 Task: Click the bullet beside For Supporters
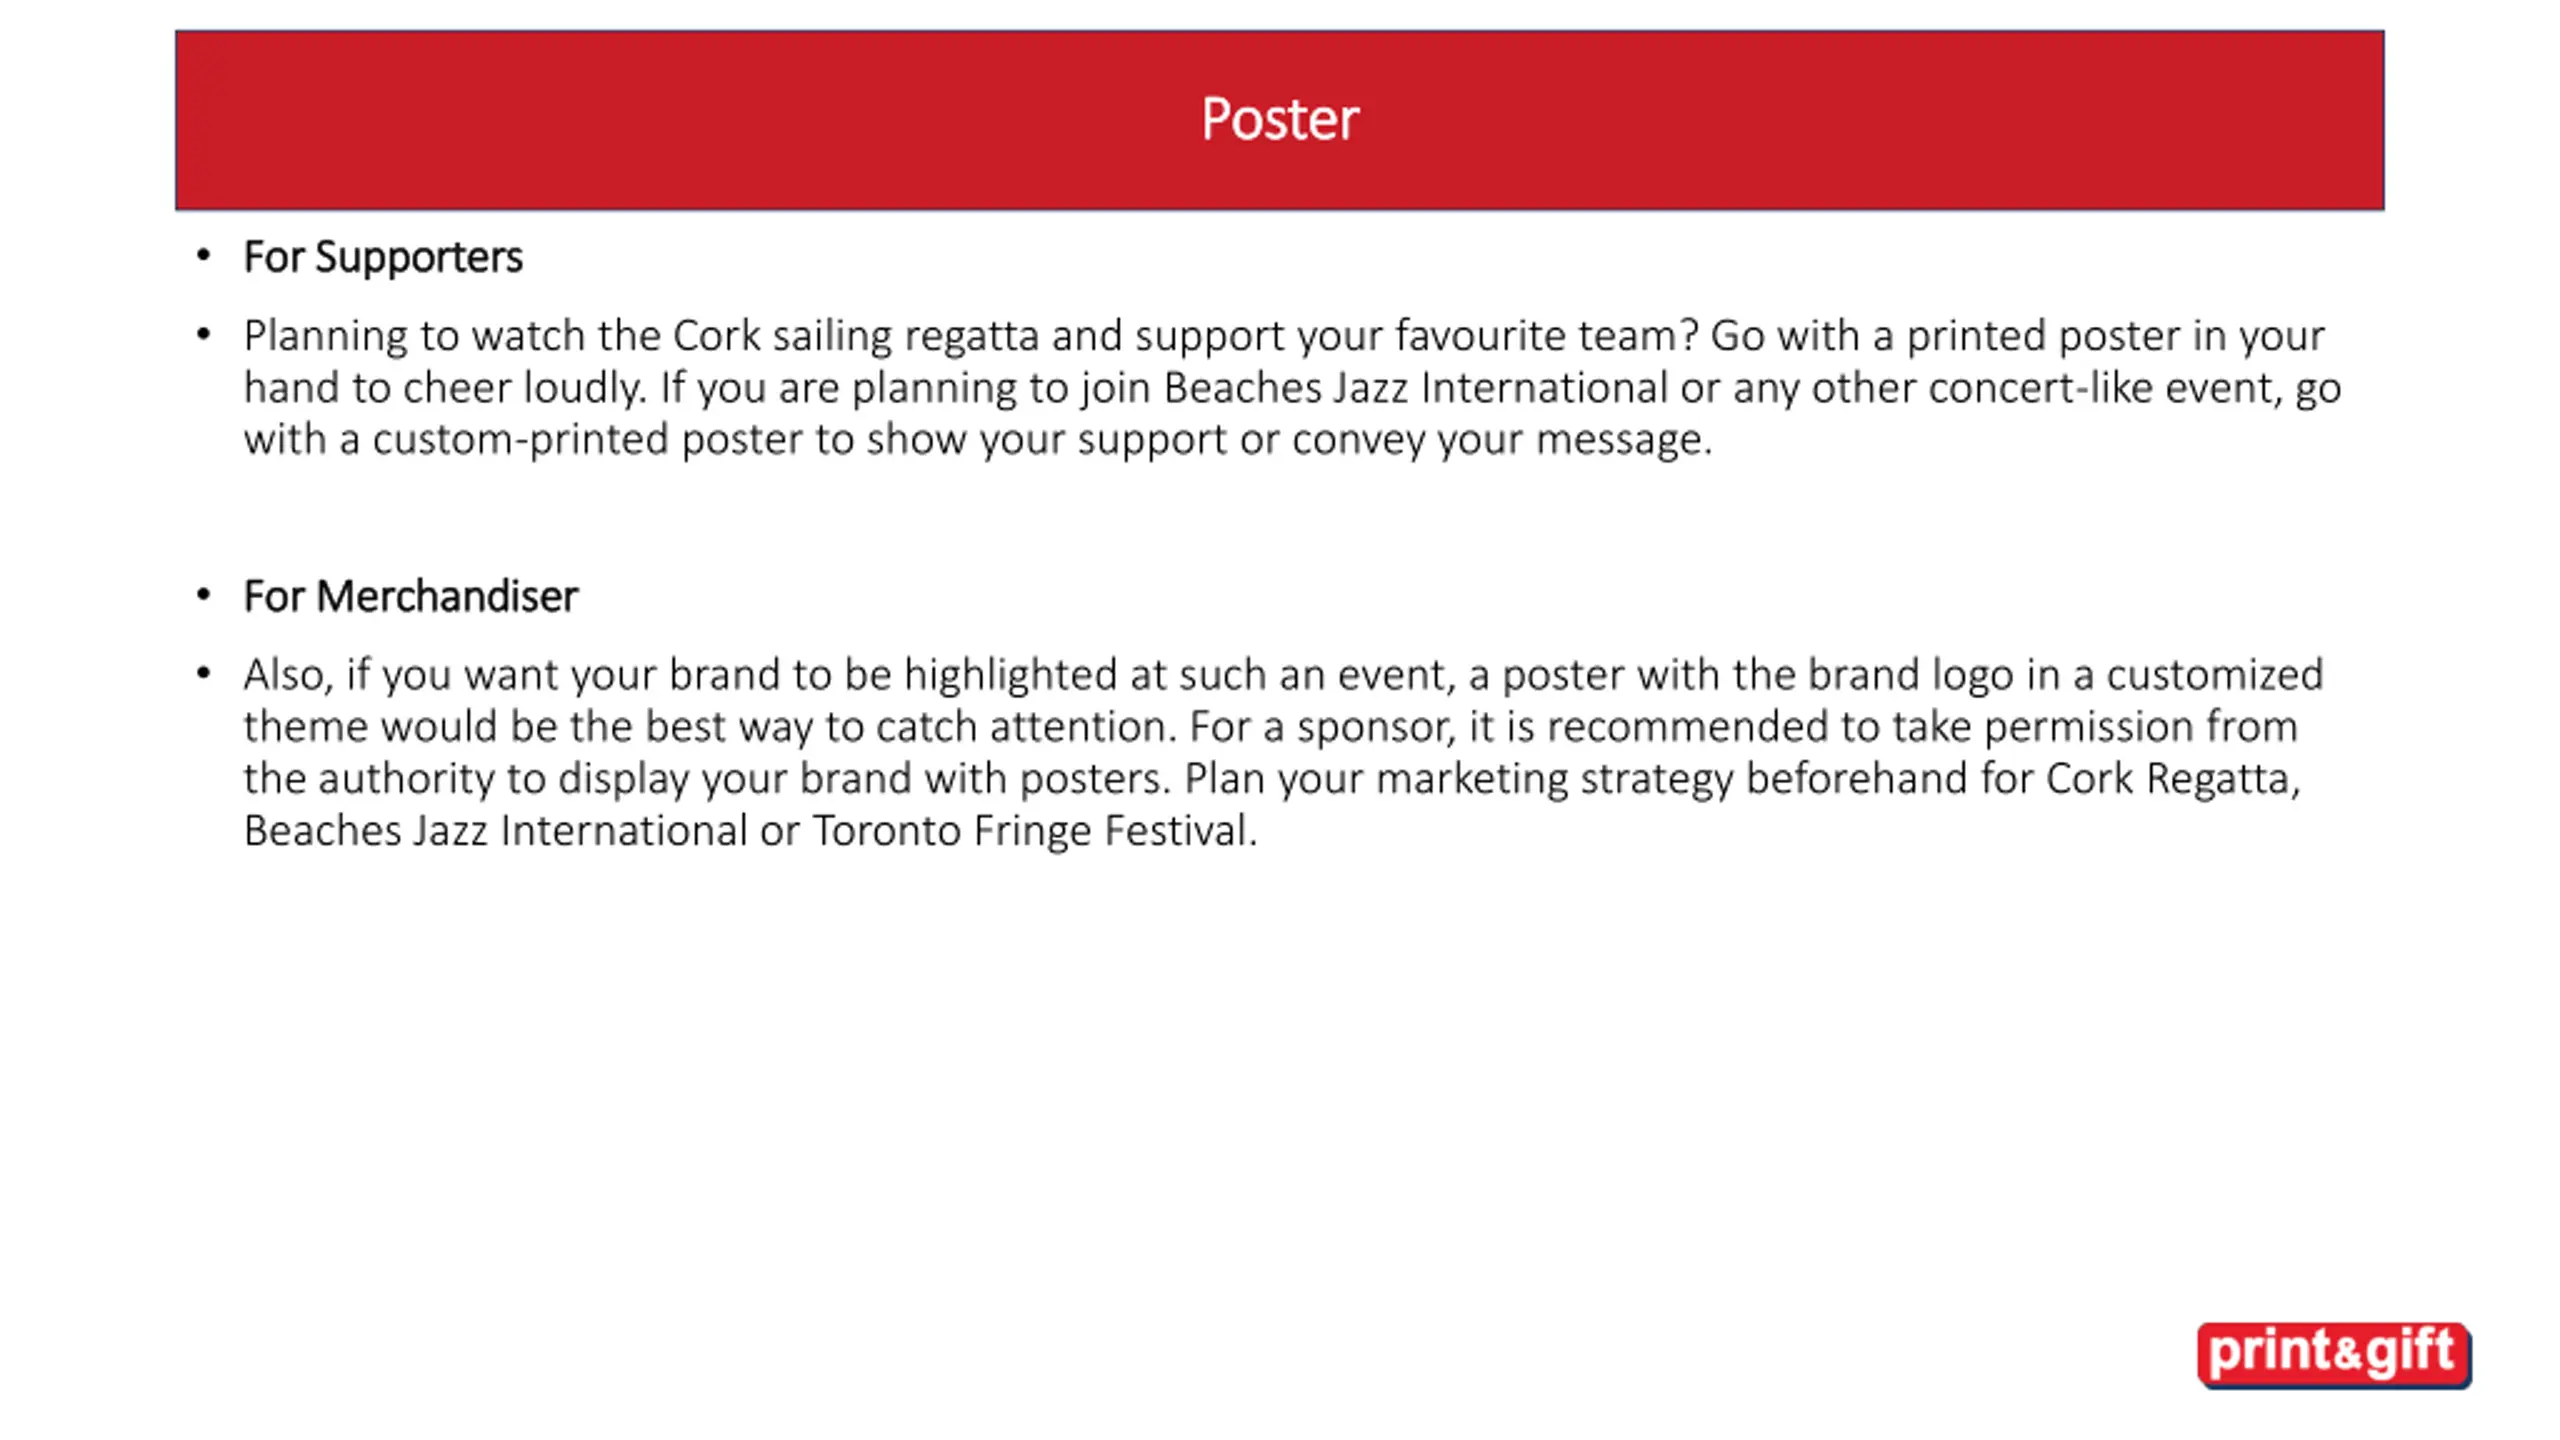[x=204, y=256]
